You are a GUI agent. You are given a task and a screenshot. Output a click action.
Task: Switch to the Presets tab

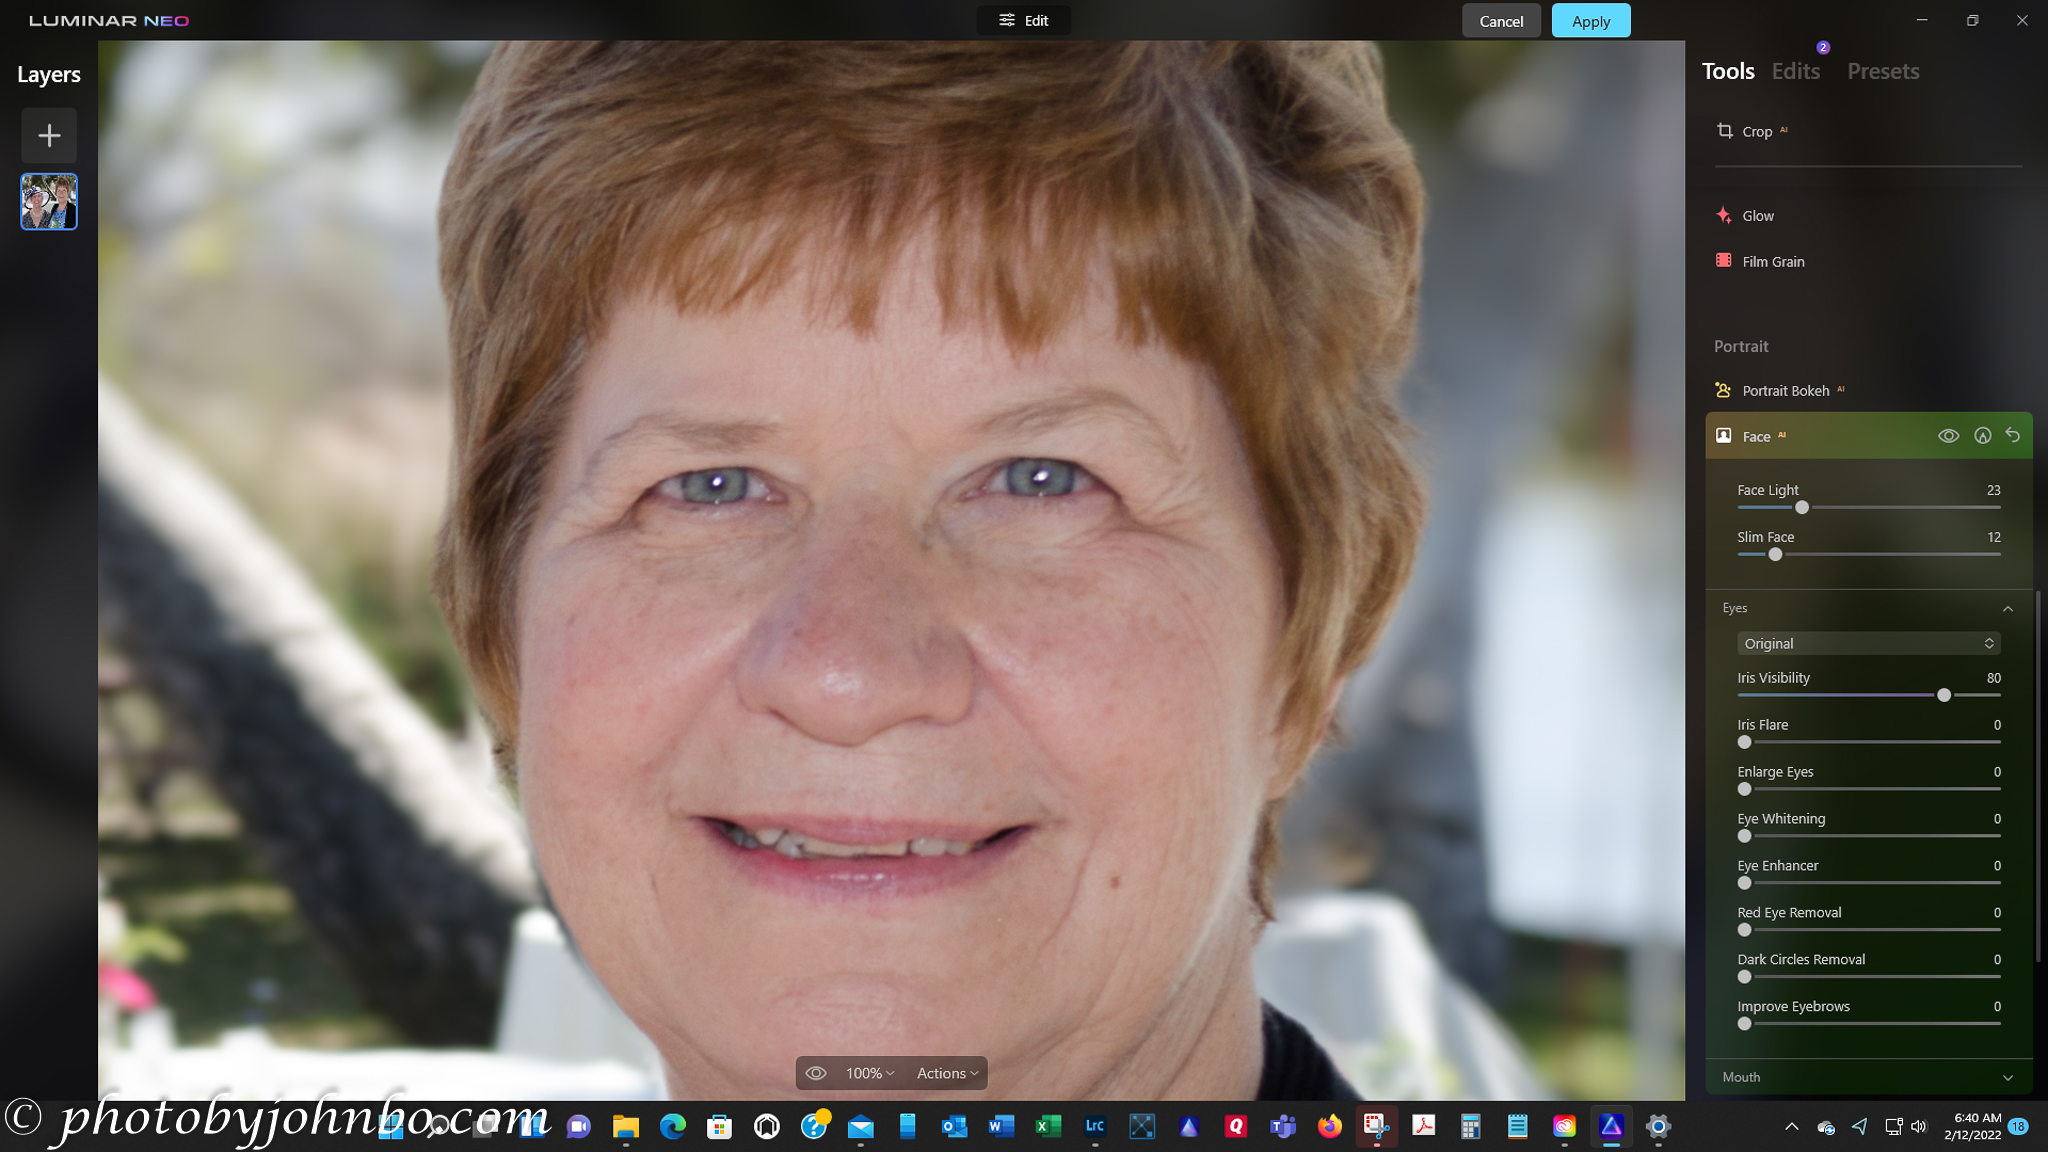click(1882, 71)
